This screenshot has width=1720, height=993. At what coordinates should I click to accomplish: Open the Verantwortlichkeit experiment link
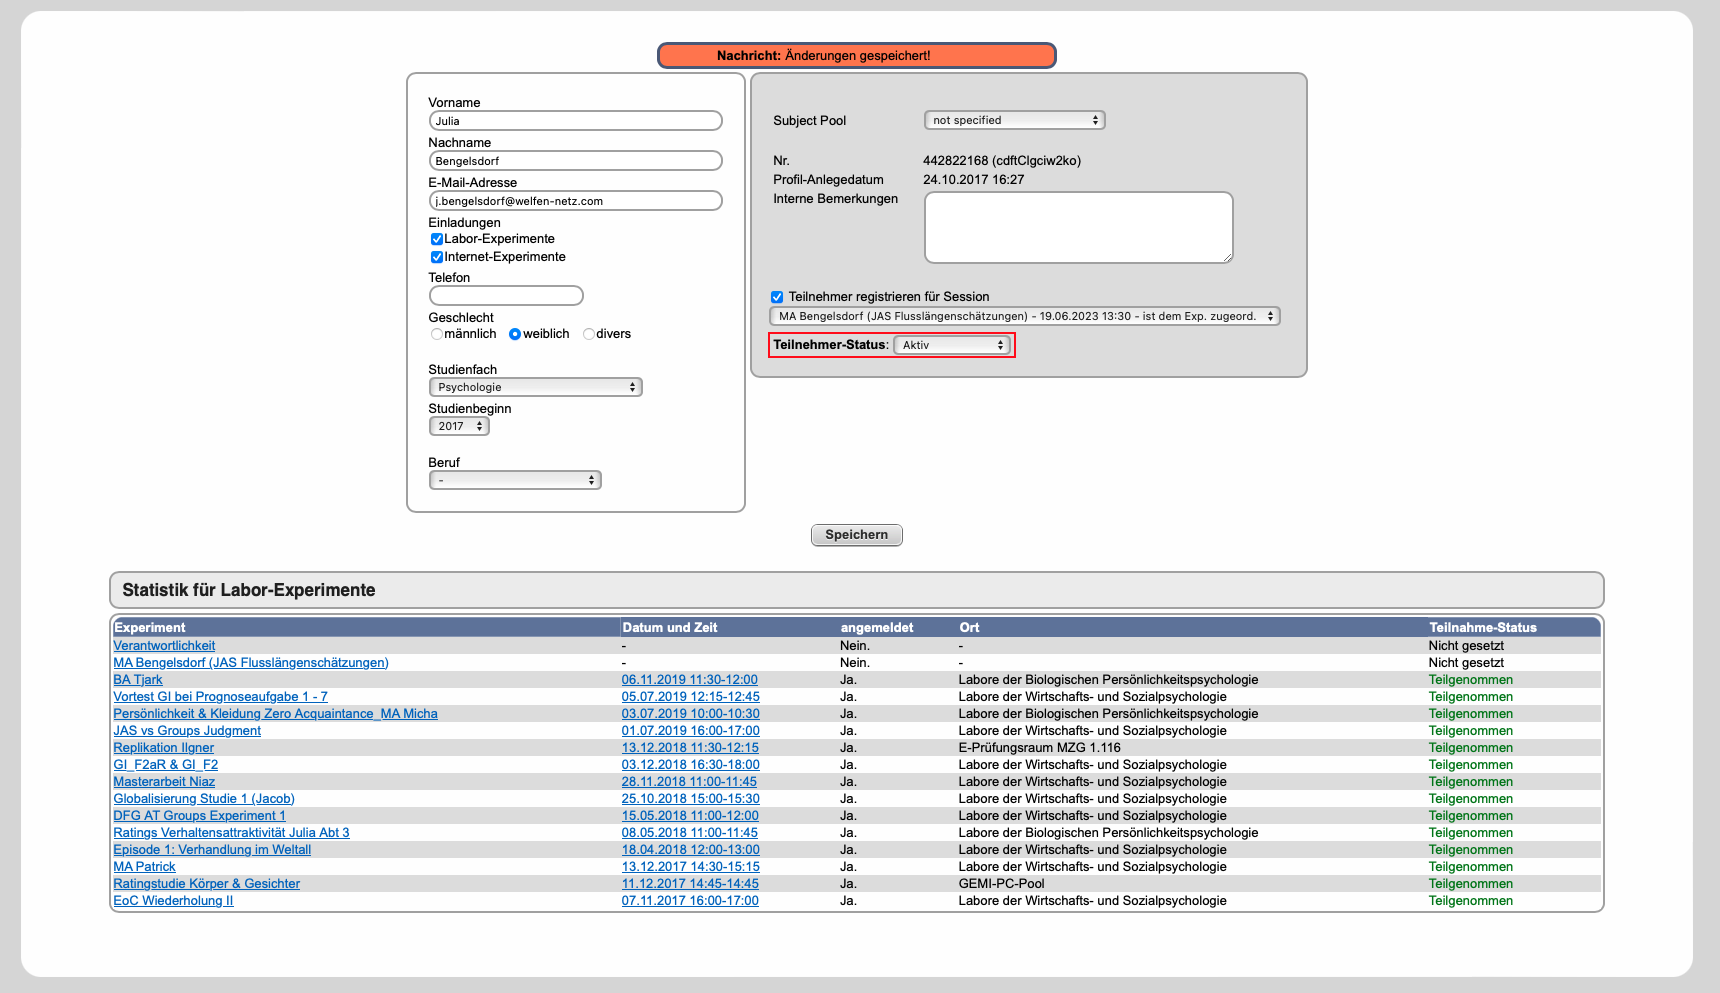pyautogui.click(x=164, y=646)
